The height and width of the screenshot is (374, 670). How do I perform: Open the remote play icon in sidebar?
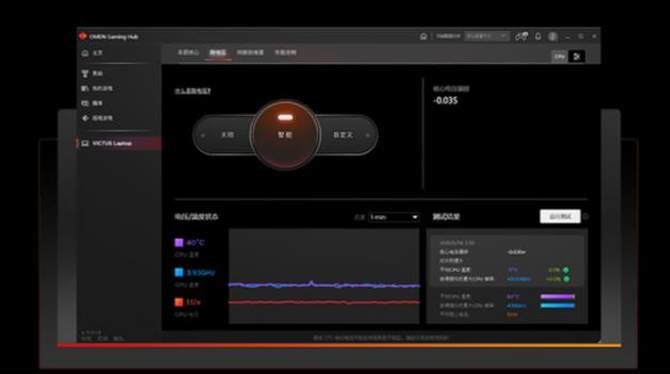(x=85, y=118)
